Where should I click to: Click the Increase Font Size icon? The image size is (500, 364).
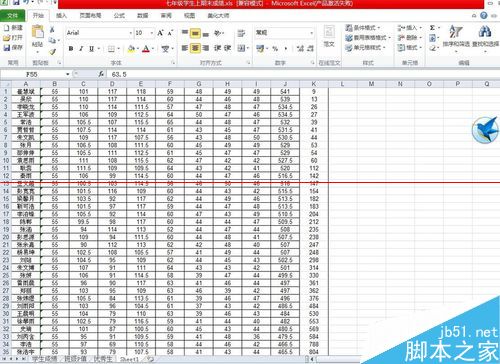[160, 33]
